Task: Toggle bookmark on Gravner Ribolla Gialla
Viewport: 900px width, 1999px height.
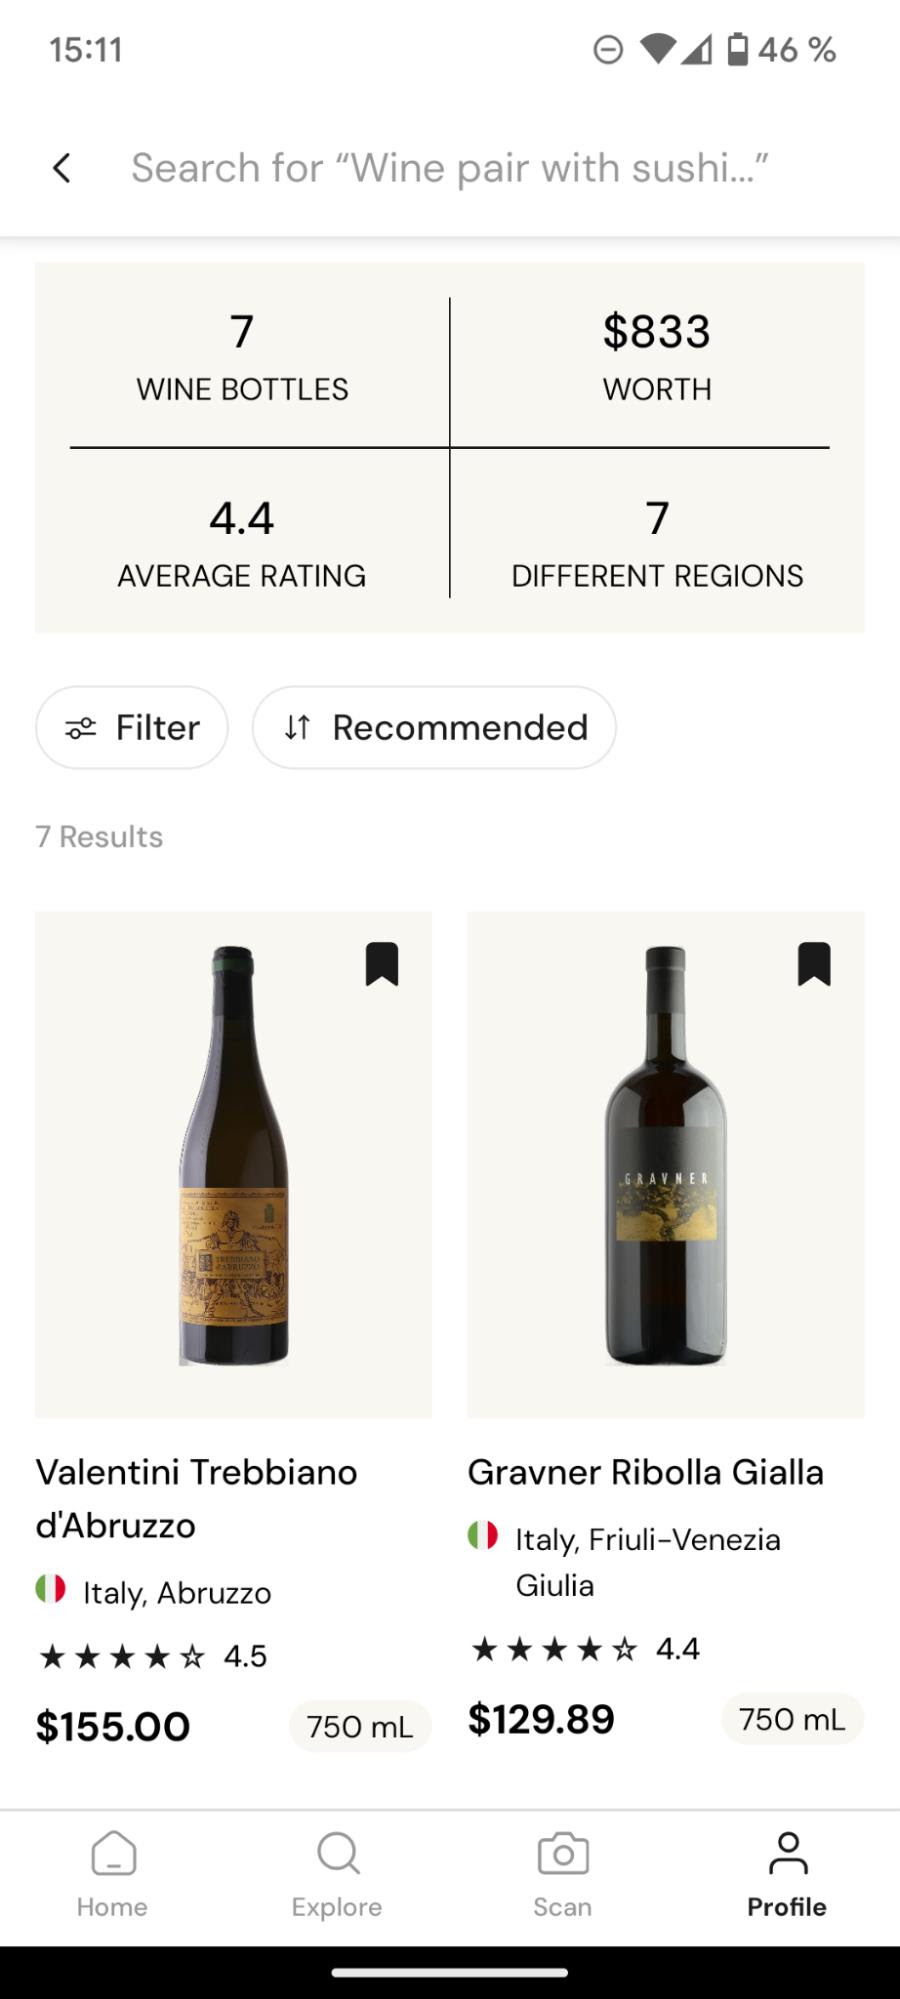Action: (x=814, y=964)
